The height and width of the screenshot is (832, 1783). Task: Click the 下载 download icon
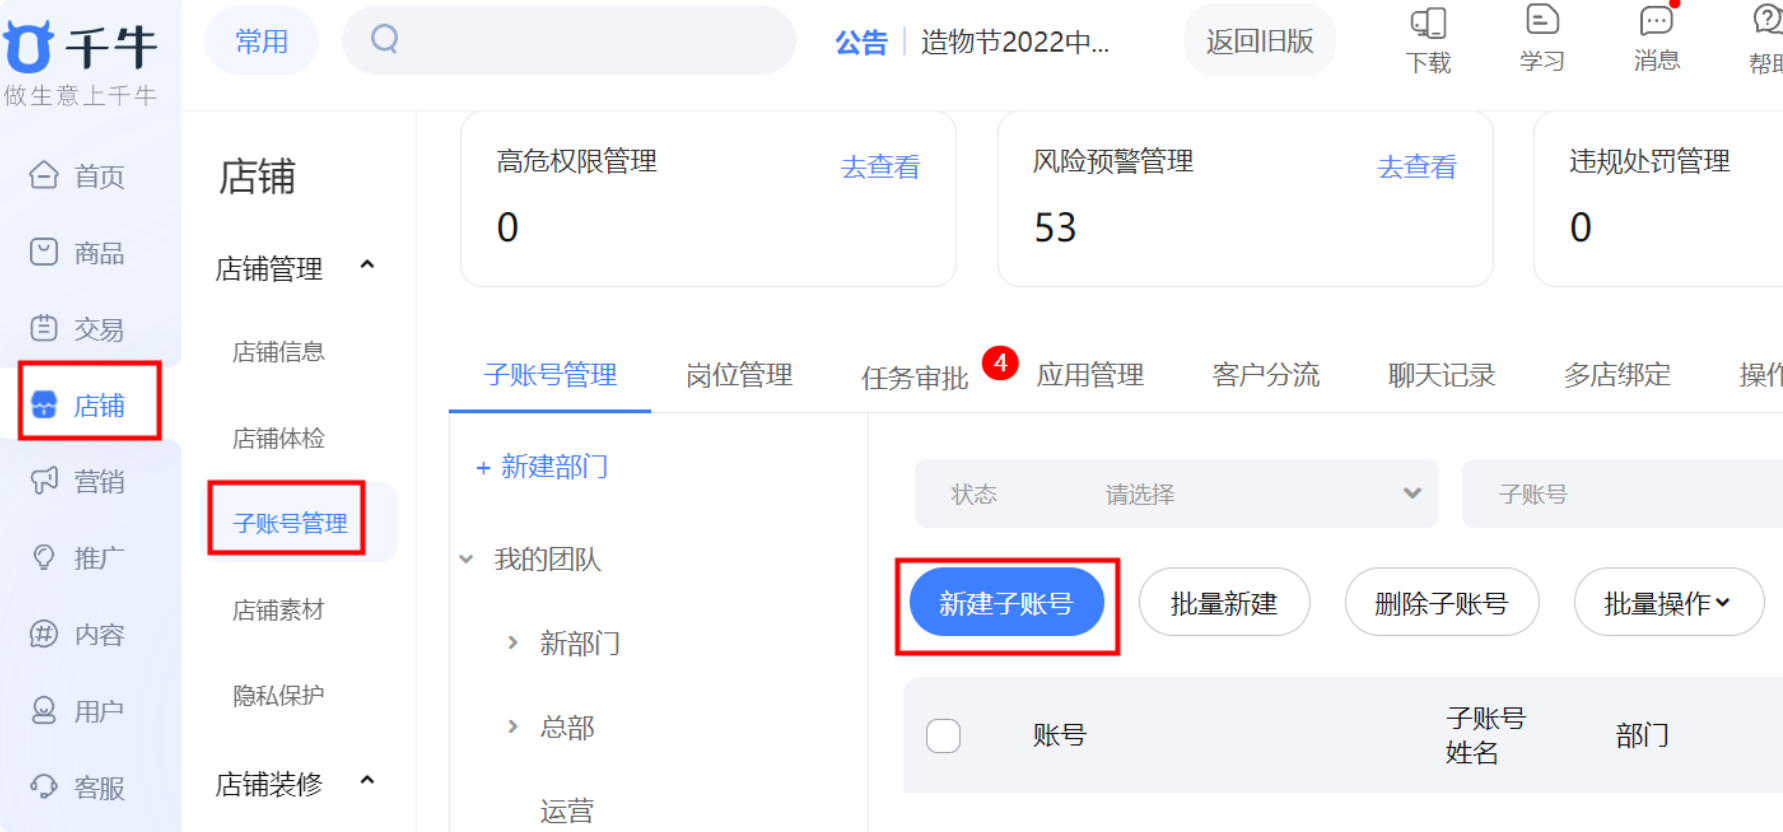pos(1428,24)
